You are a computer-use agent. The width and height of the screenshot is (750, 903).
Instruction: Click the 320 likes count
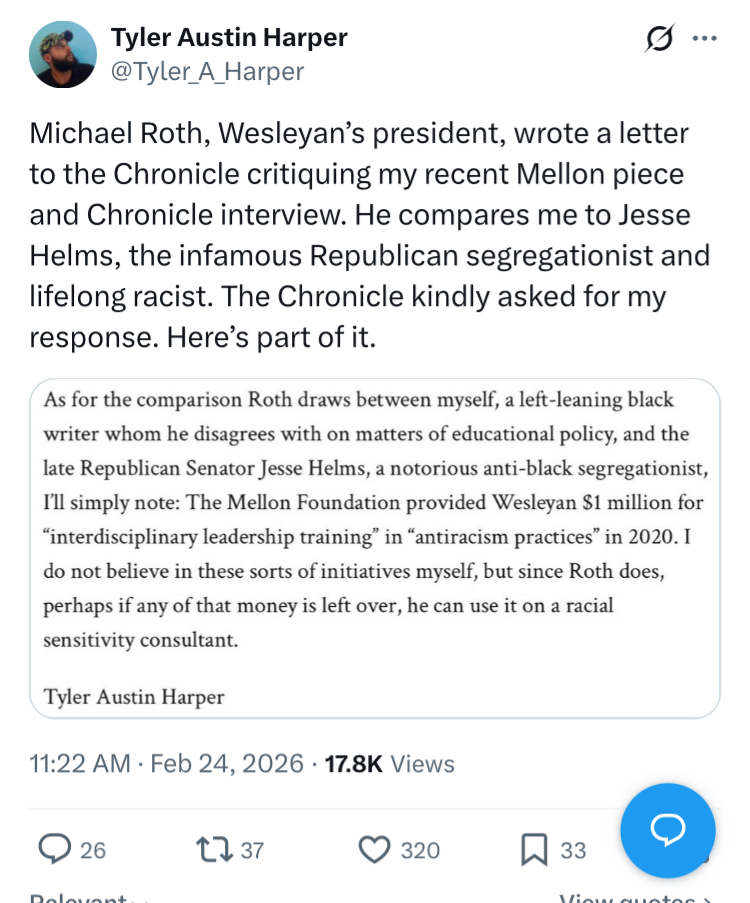pyautogui.click(x=420, y=850)
